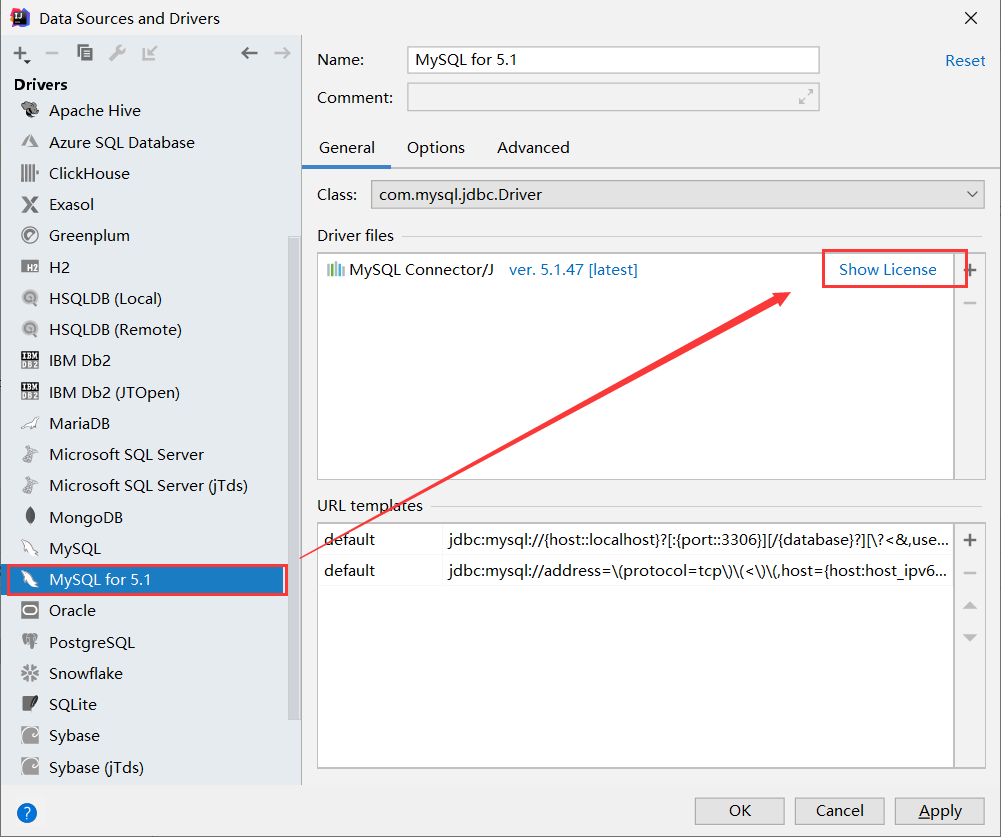Image resolution: width=1002 pixels, height=838 pixels.
Task: Move URL template down arrow
Action: pyautogui.click(x=970, y=637)
